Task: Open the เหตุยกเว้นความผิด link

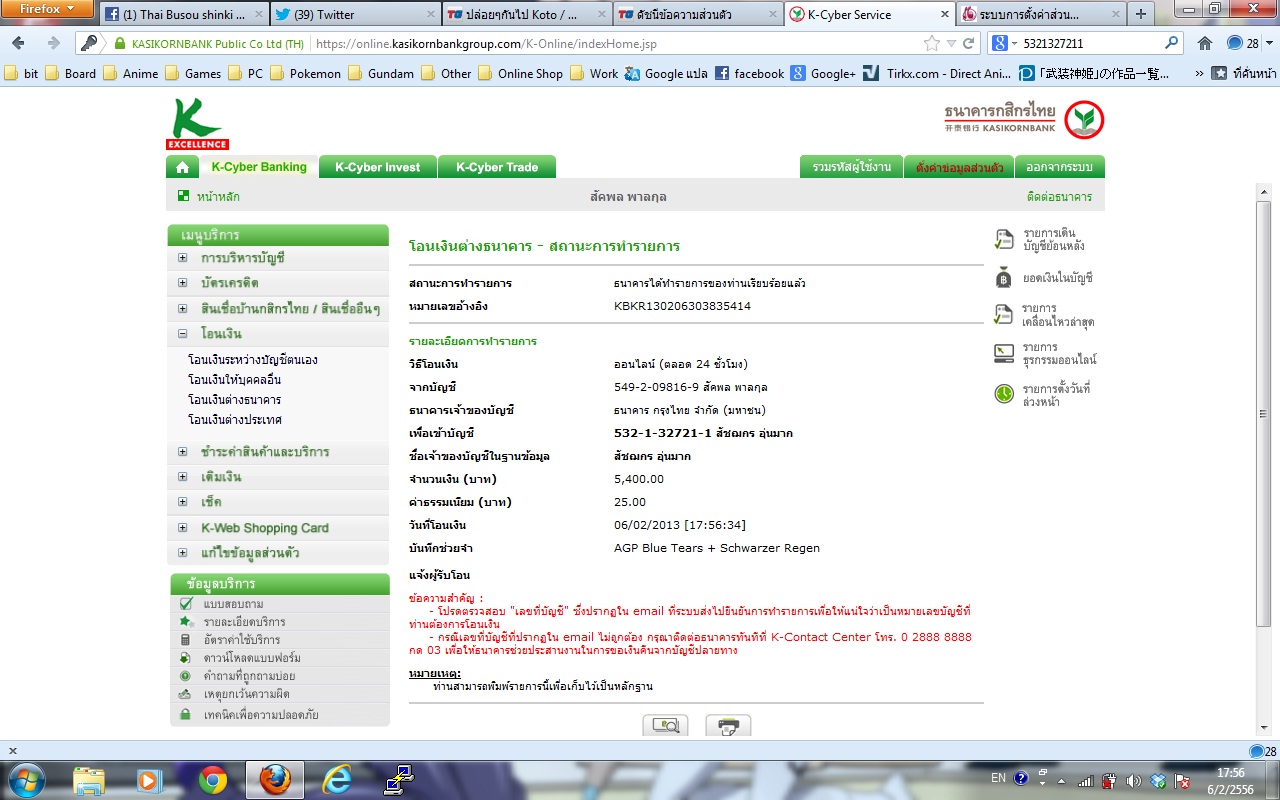Action: point(245,694)
